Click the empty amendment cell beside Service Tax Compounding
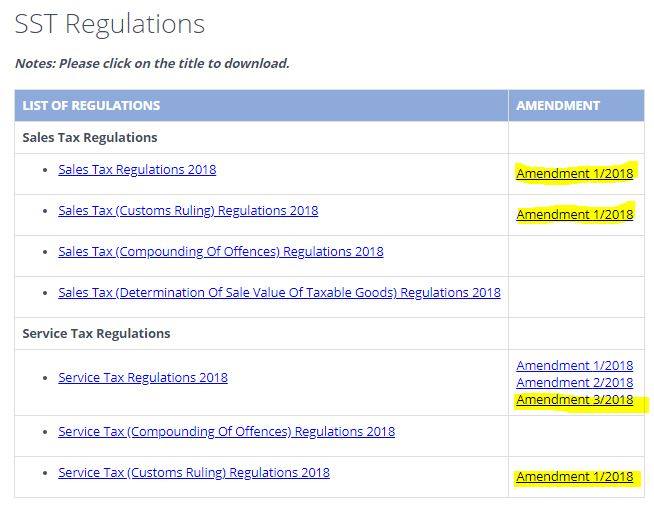654x505 pixels. pyautogui.click(x=576, y=436)
